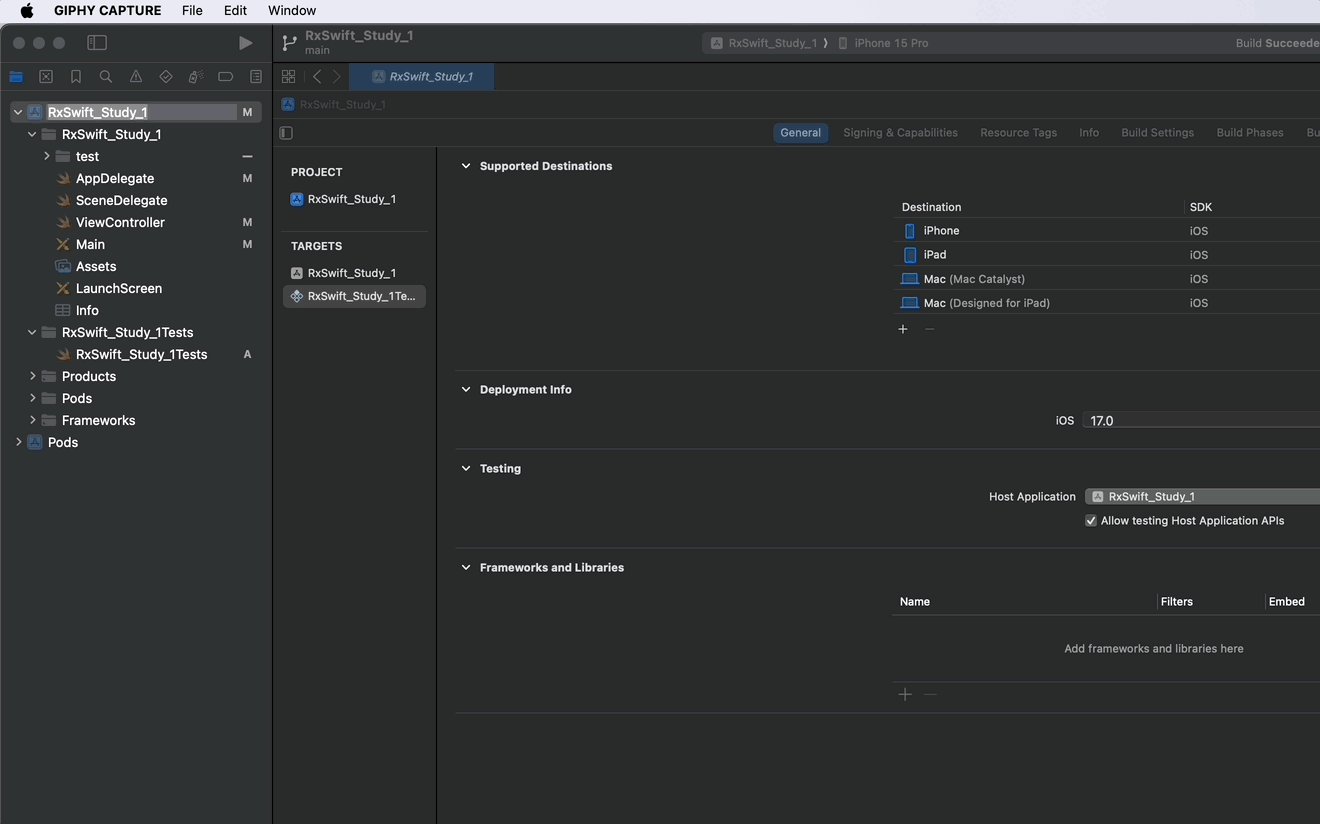Remove a destination with the minus button

click(x=930, y=329)
